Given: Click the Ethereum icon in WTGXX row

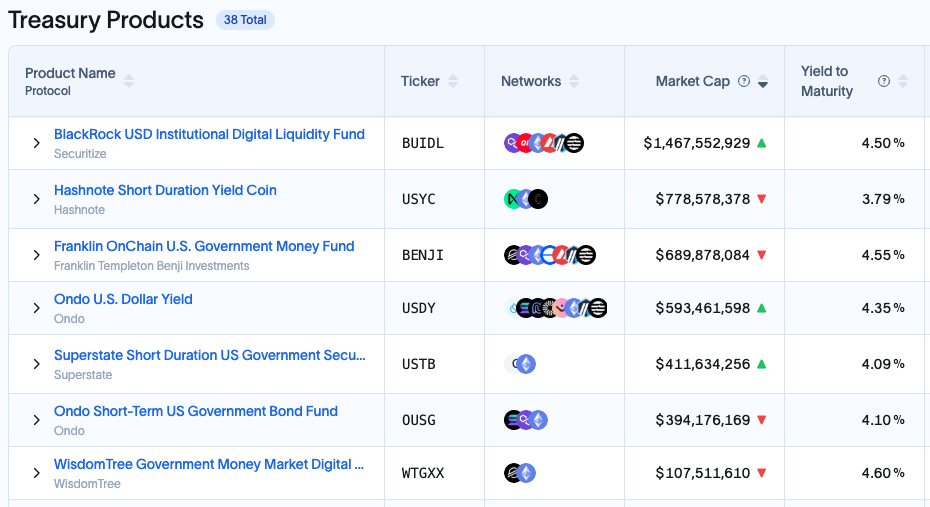Looking at the screenshot, I should point(526,473).
